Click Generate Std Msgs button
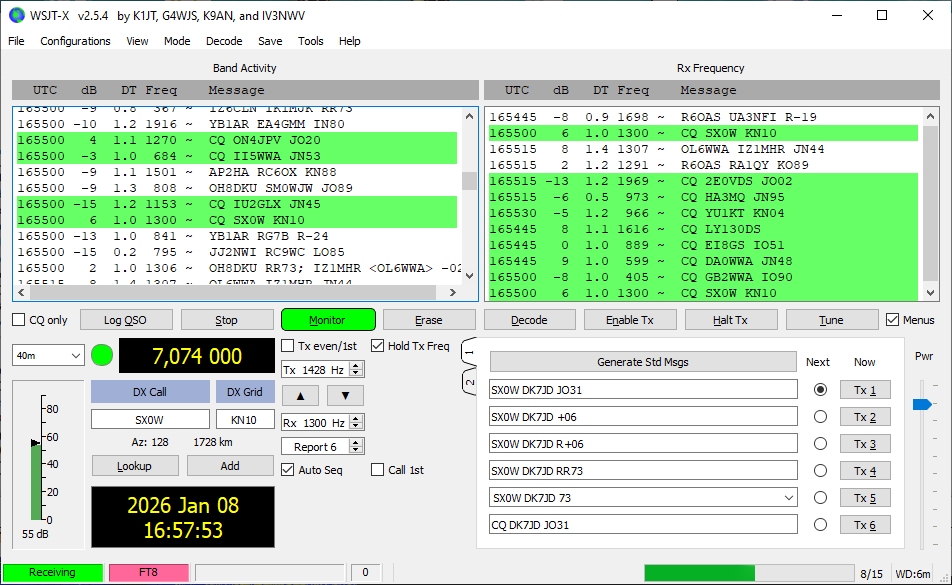Image resolution: width=952 pixels, height=585 pixels. [643, 362]
